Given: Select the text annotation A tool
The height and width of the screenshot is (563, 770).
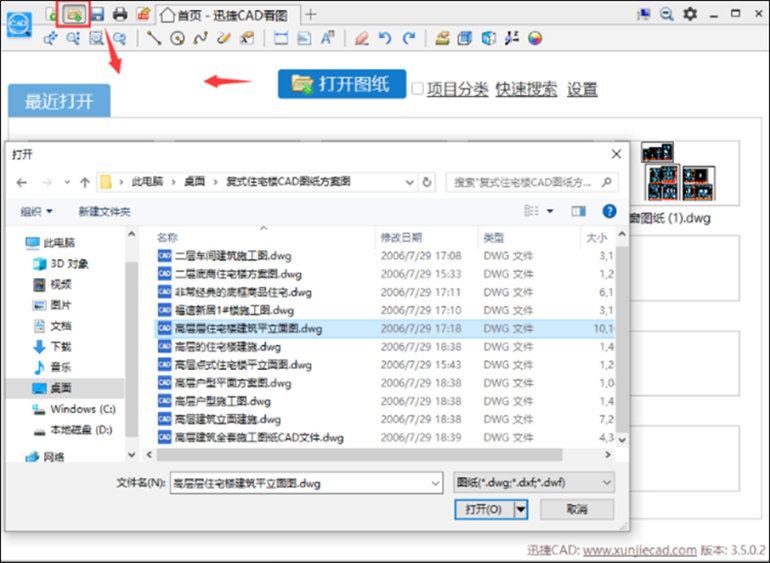Looking at the screenshot, I should coord(328,38).
